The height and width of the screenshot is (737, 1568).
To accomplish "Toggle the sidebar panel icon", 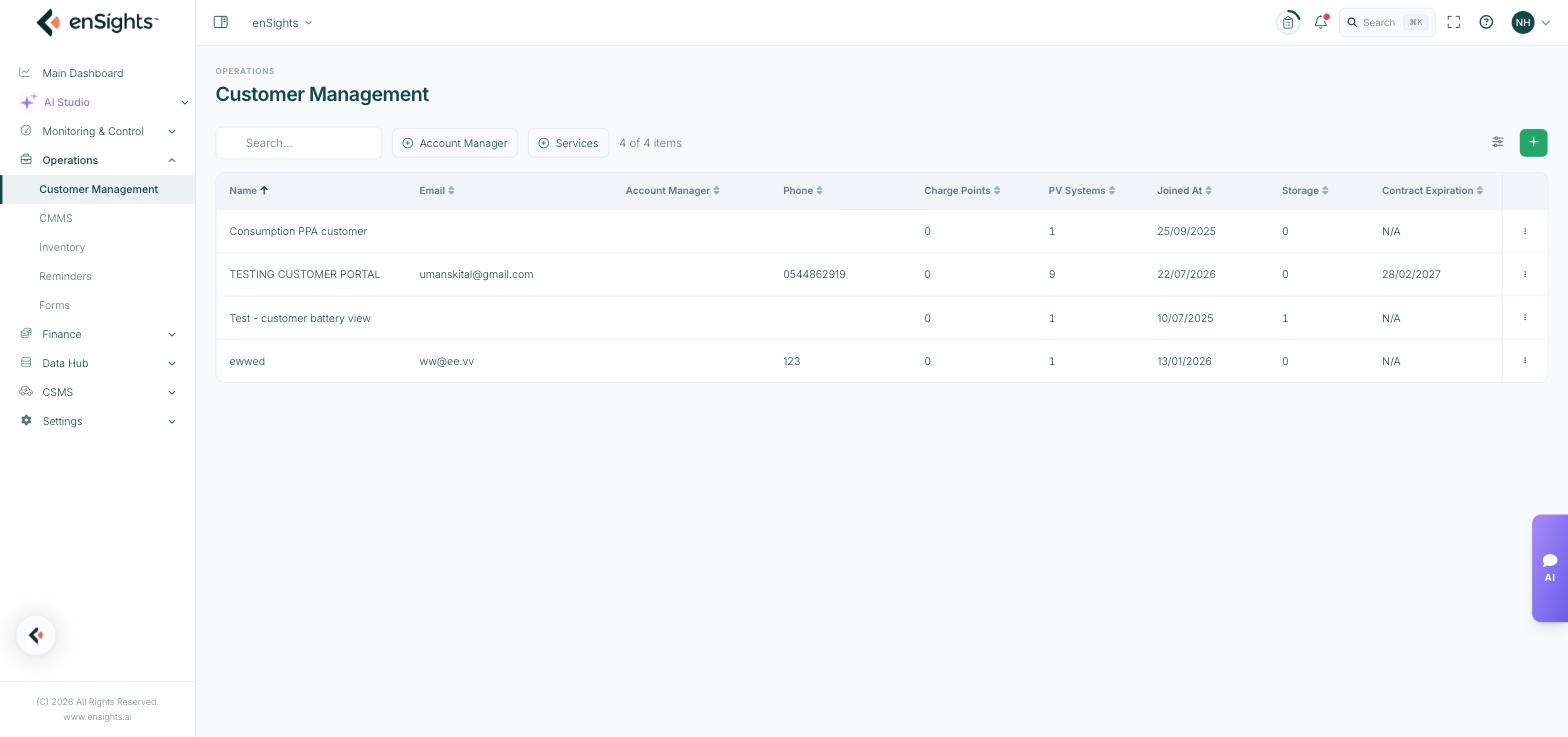I will 221,22.
